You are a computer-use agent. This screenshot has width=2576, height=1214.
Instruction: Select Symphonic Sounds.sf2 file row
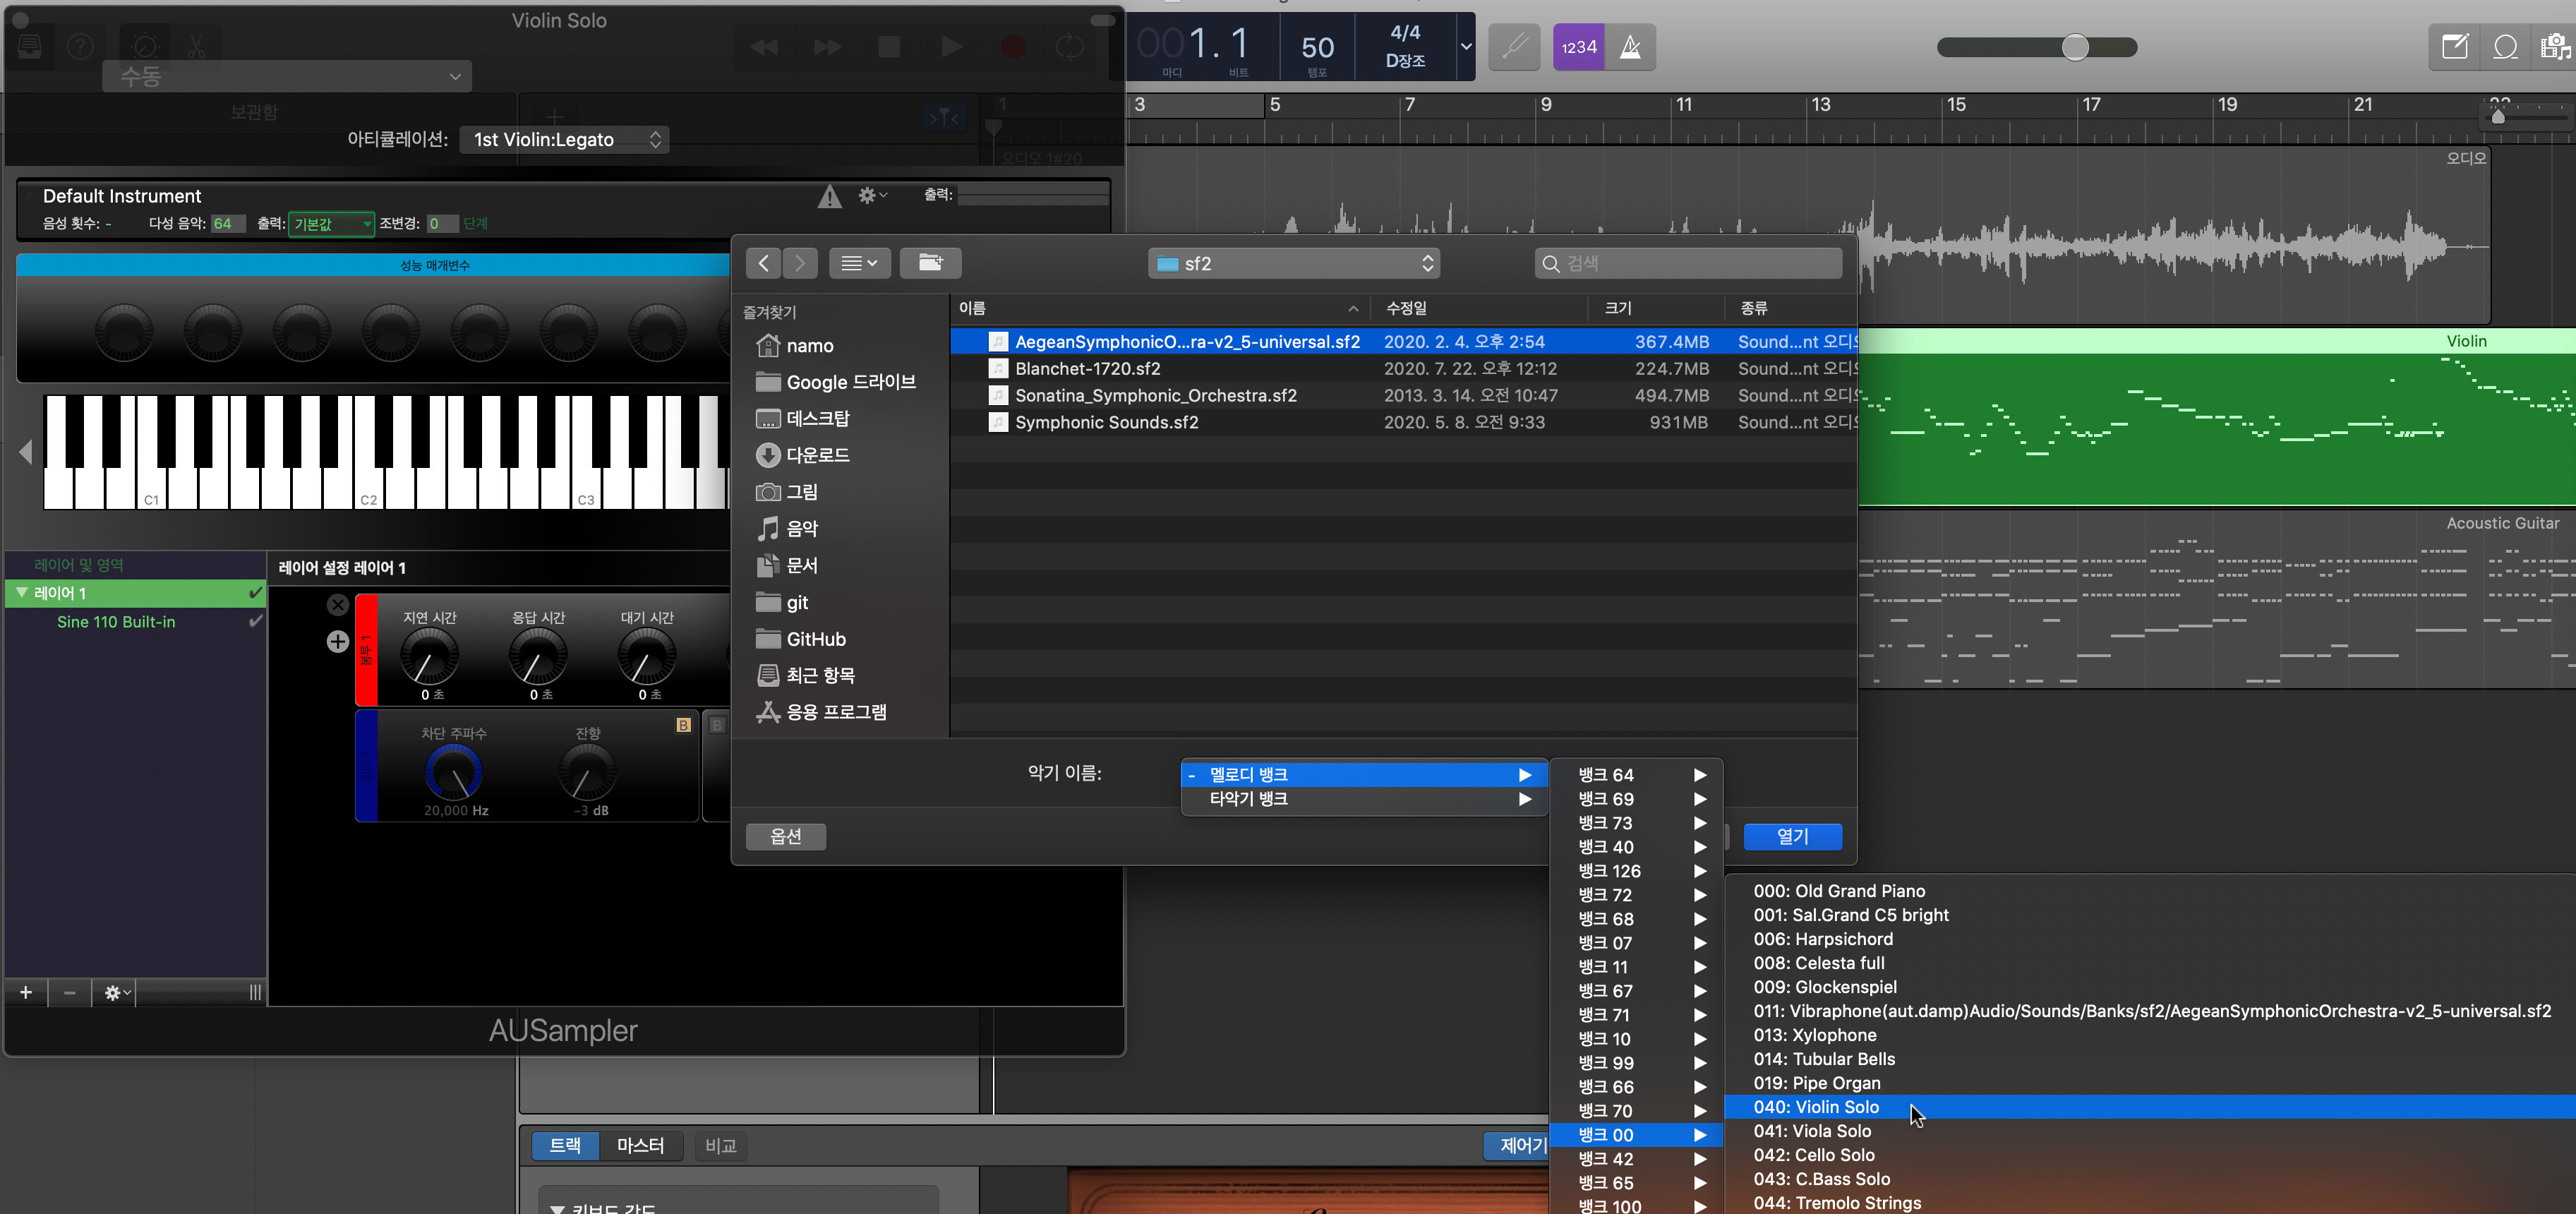tap(1106, 422)
